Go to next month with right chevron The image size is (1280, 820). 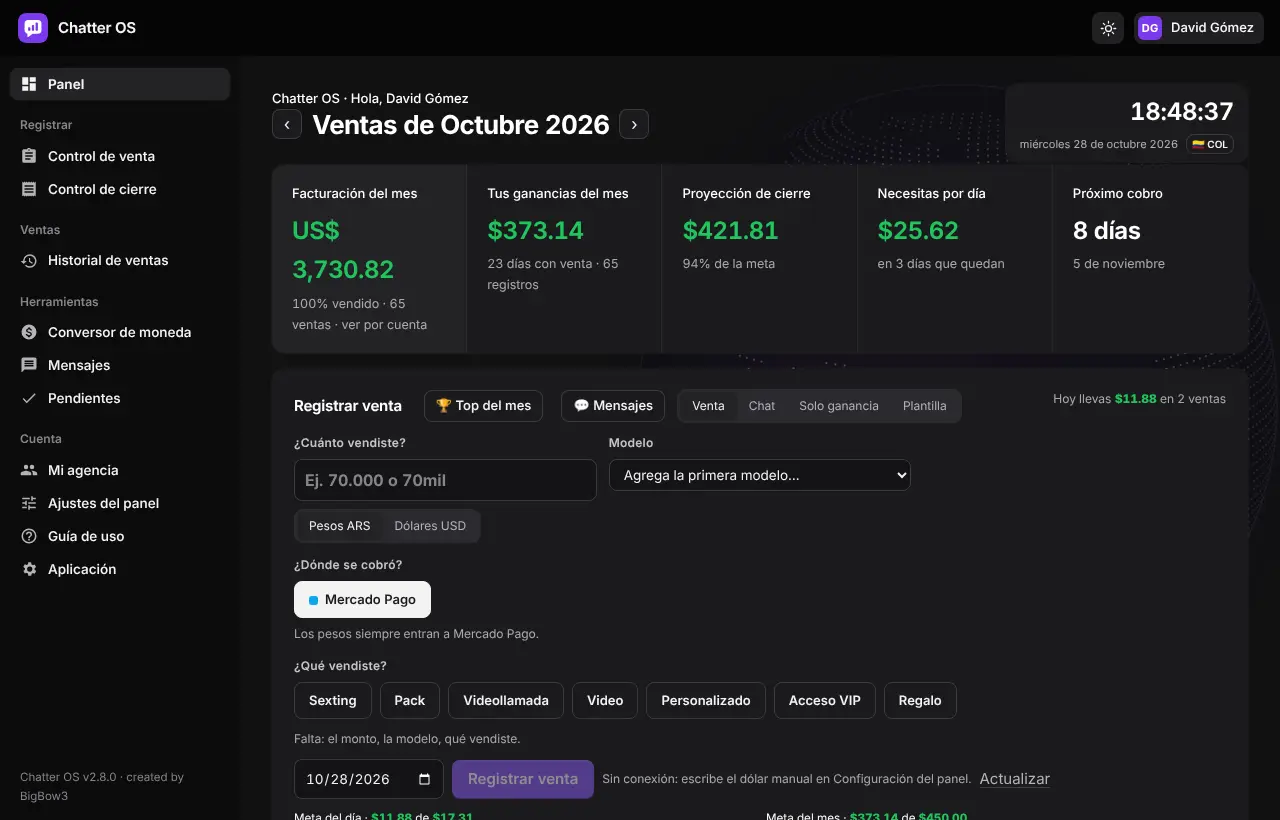tap(634, 125)
